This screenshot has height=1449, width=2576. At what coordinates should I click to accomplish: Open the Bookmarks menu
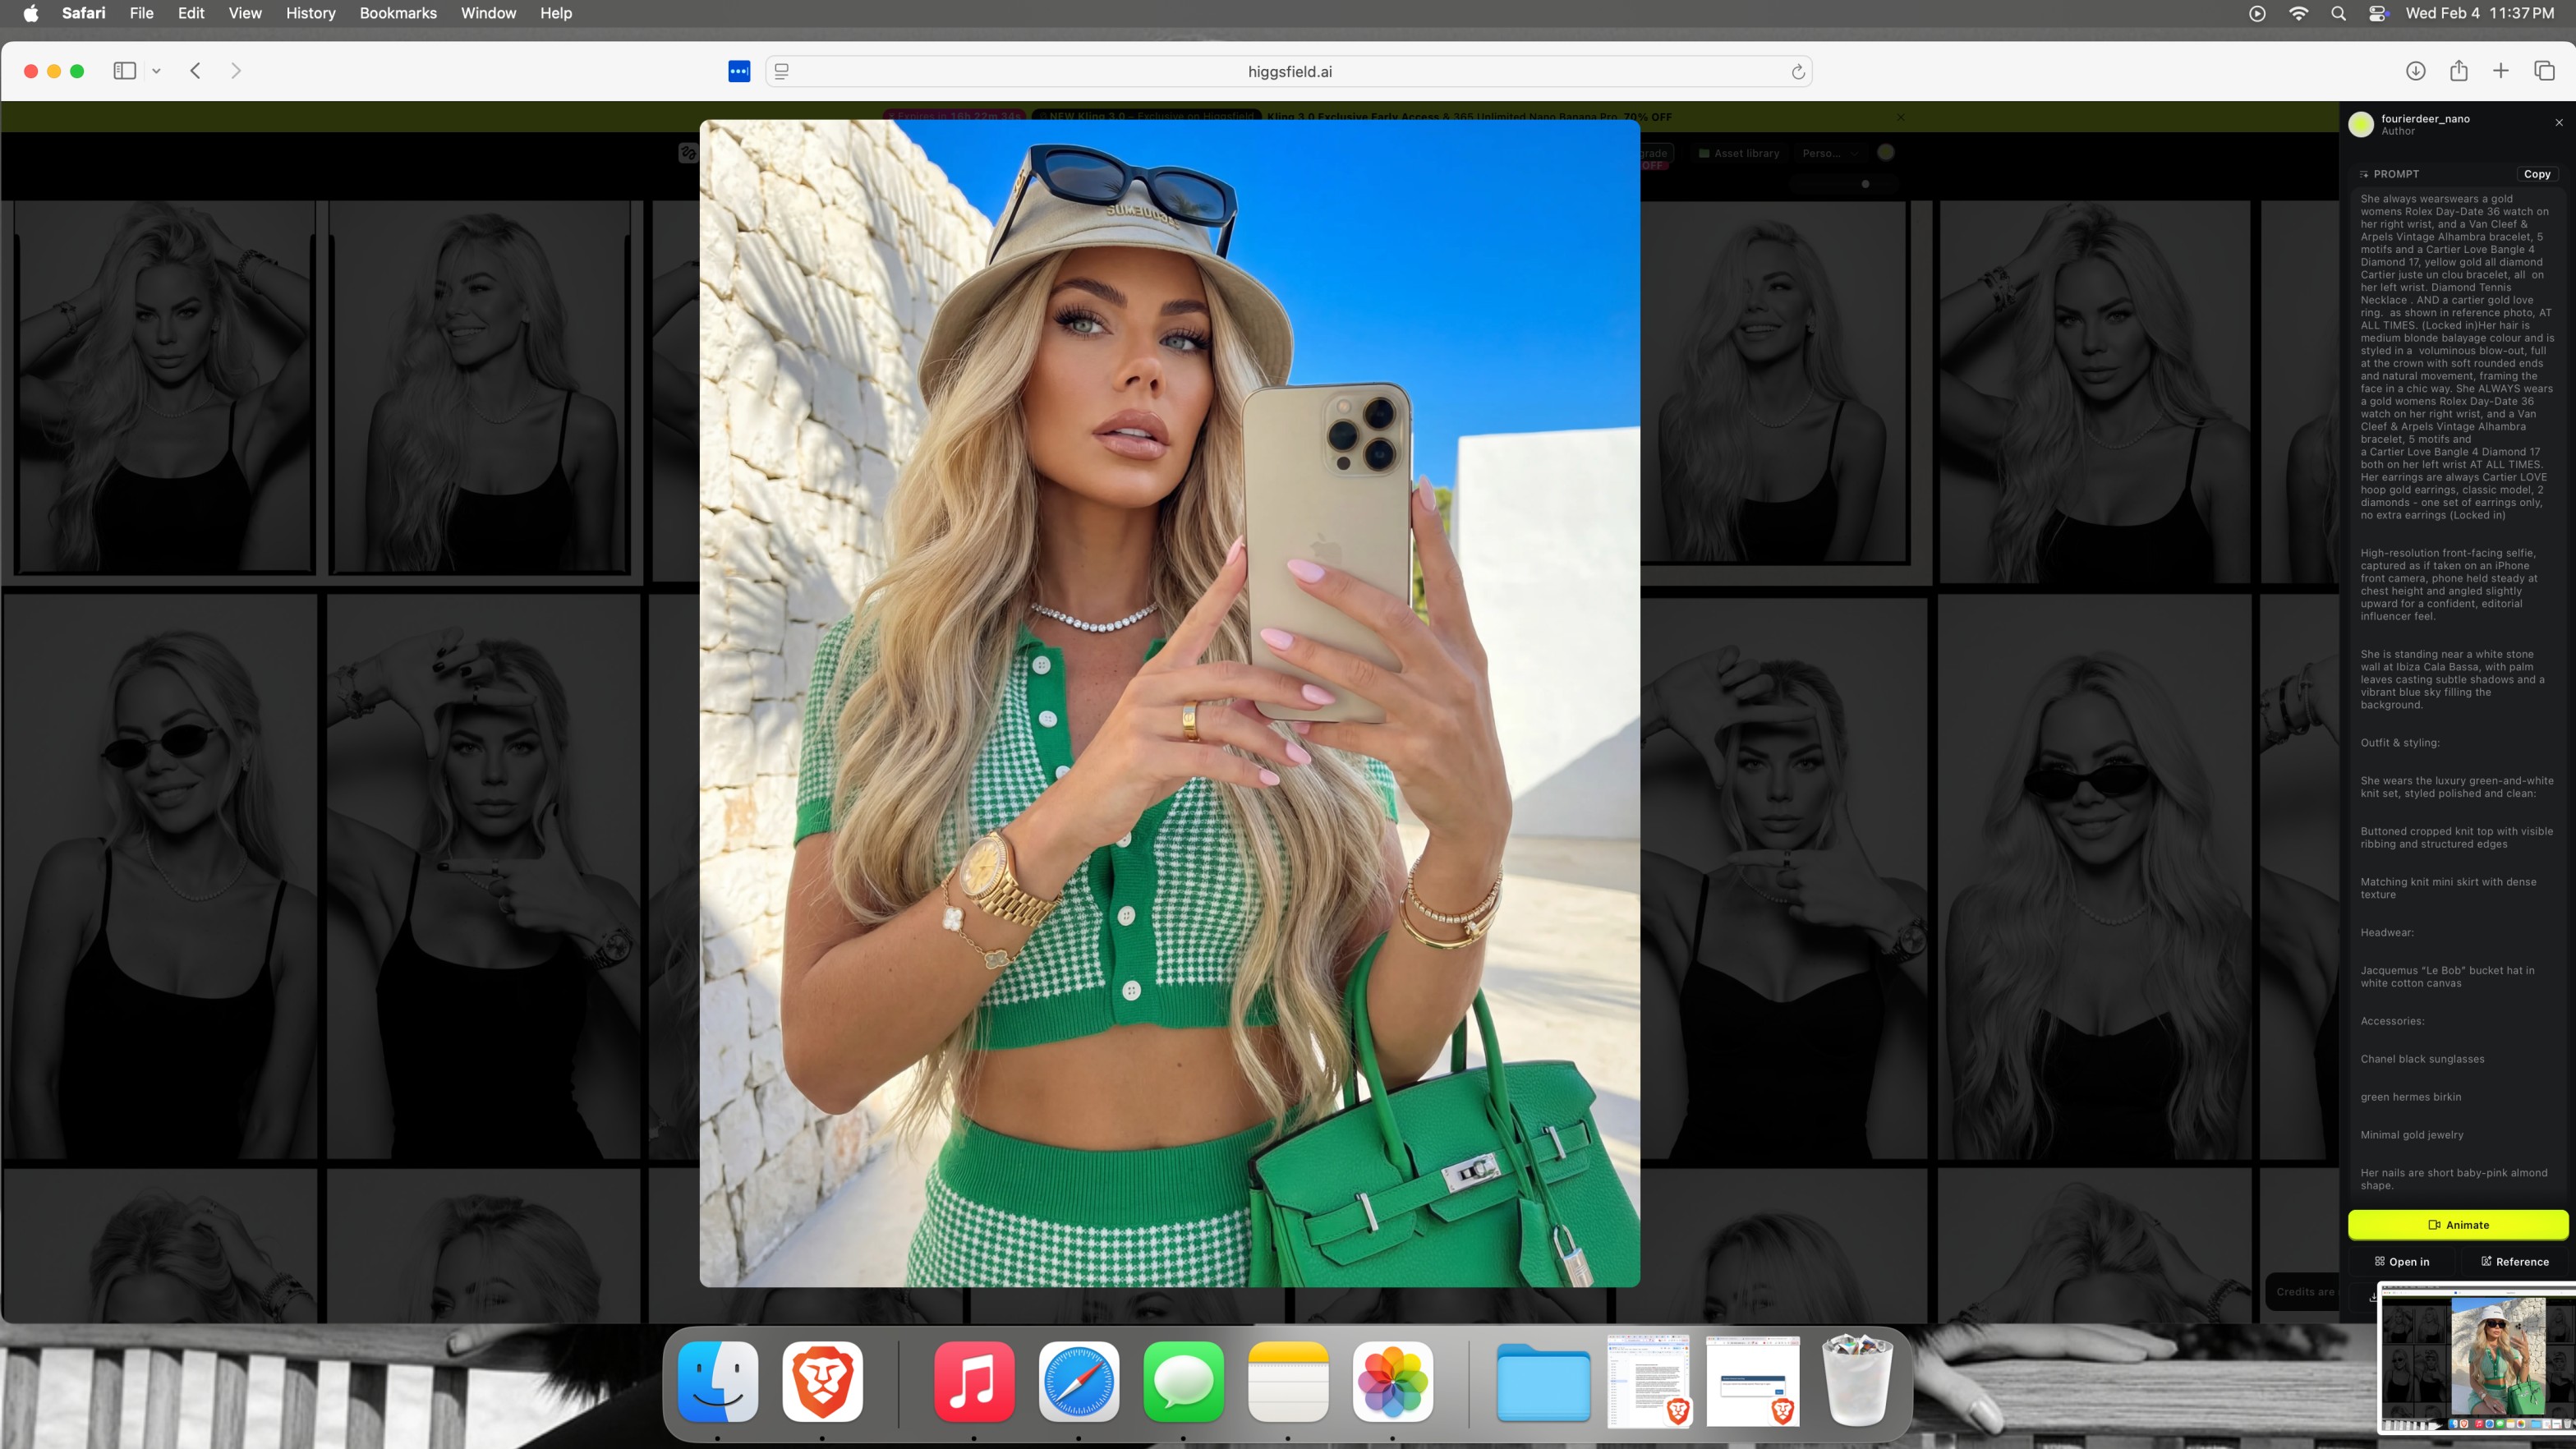click(x=397, y=13)
